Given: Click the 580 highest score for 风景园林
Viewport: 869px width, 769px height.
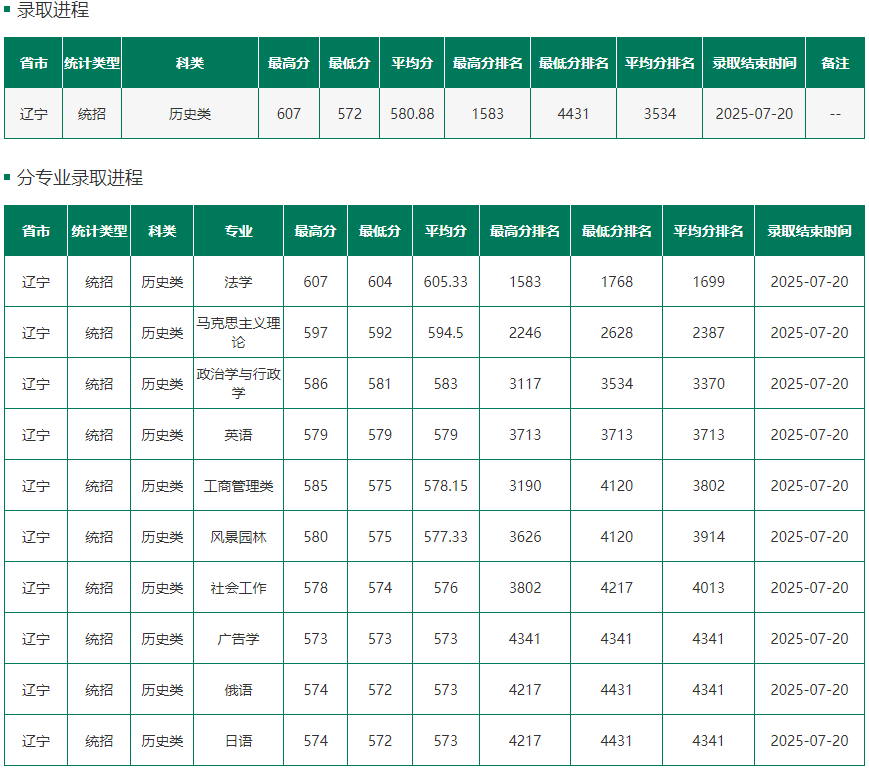Looking at the screenshot, I should [x=315, y=537].
